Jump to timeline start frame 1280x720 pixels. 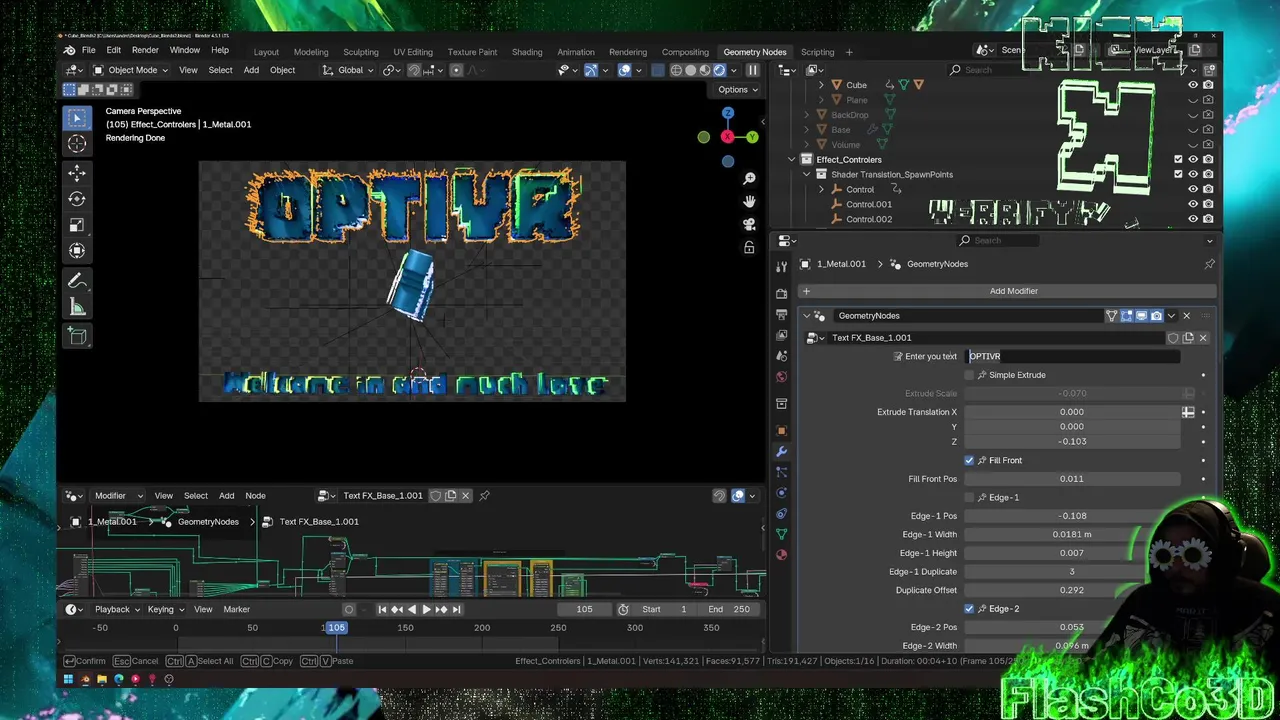pyautogui.click(x=382, y=609)
